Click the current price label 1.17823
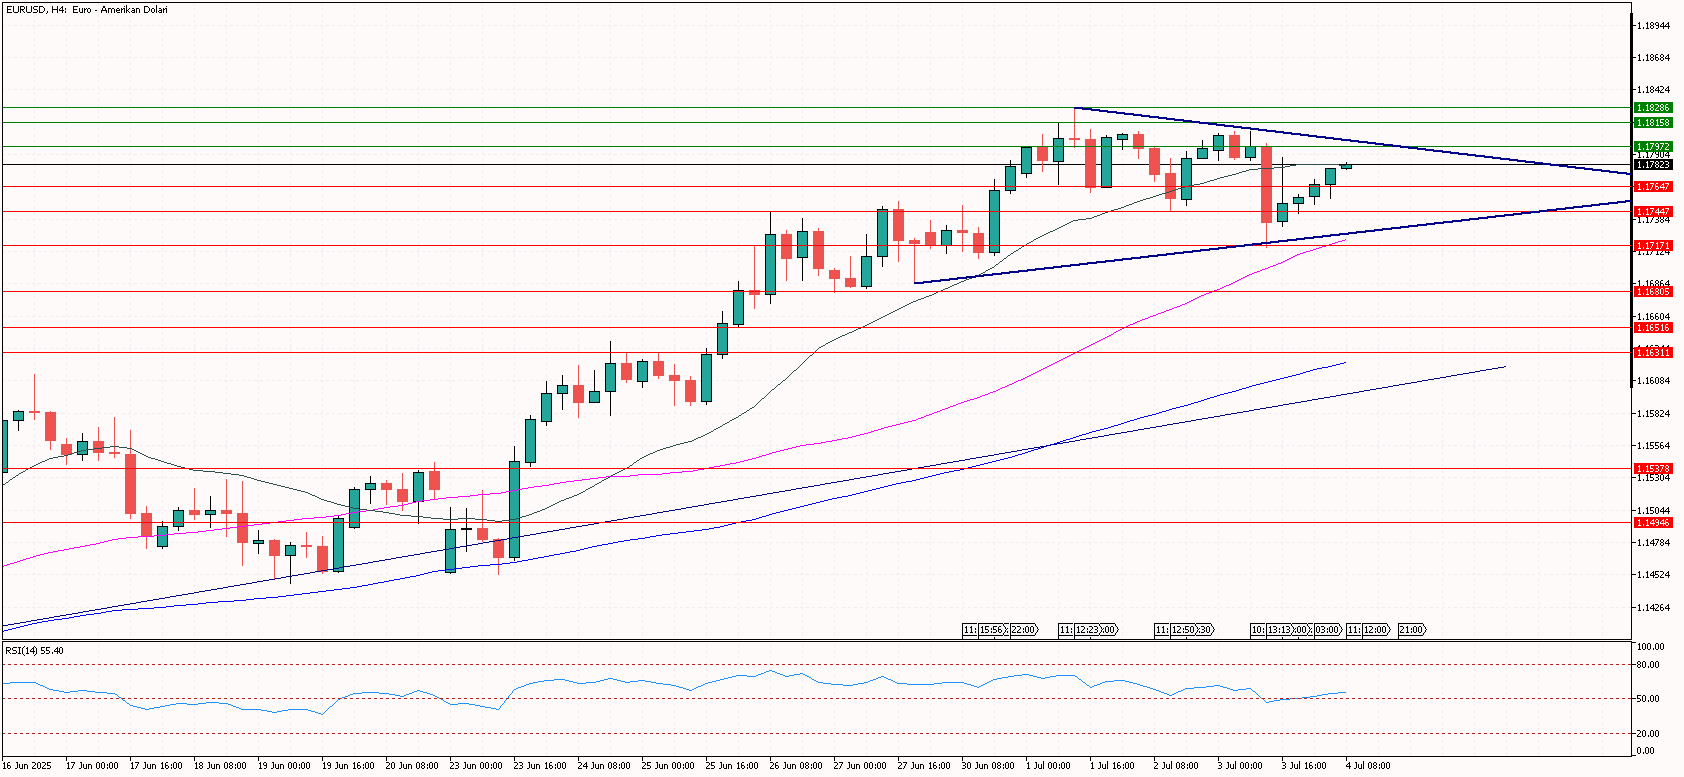The height and width of the screenshot is (777, 1684). pos(1653,164)
